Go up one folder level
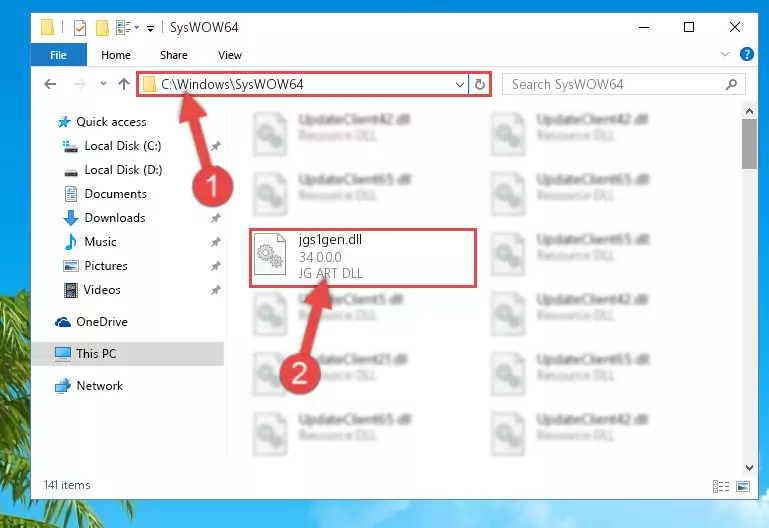Screen dimensions: 769x528 124,84
